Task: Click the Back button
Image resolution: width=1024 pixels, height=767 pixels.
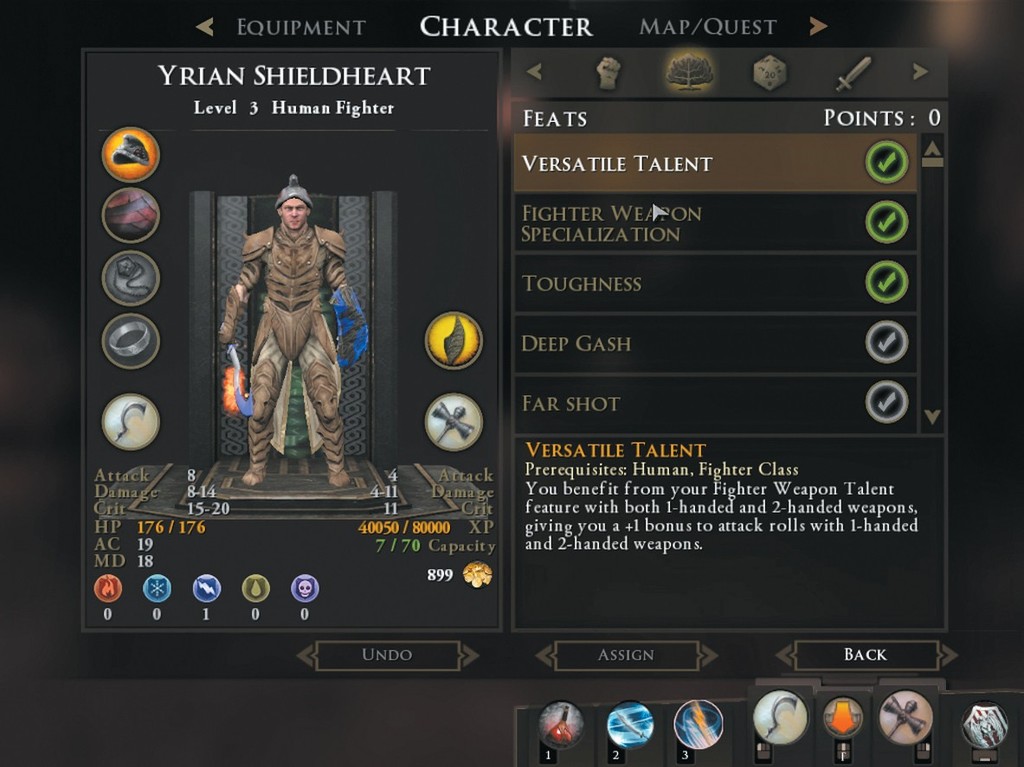Action: pos(865,655)
